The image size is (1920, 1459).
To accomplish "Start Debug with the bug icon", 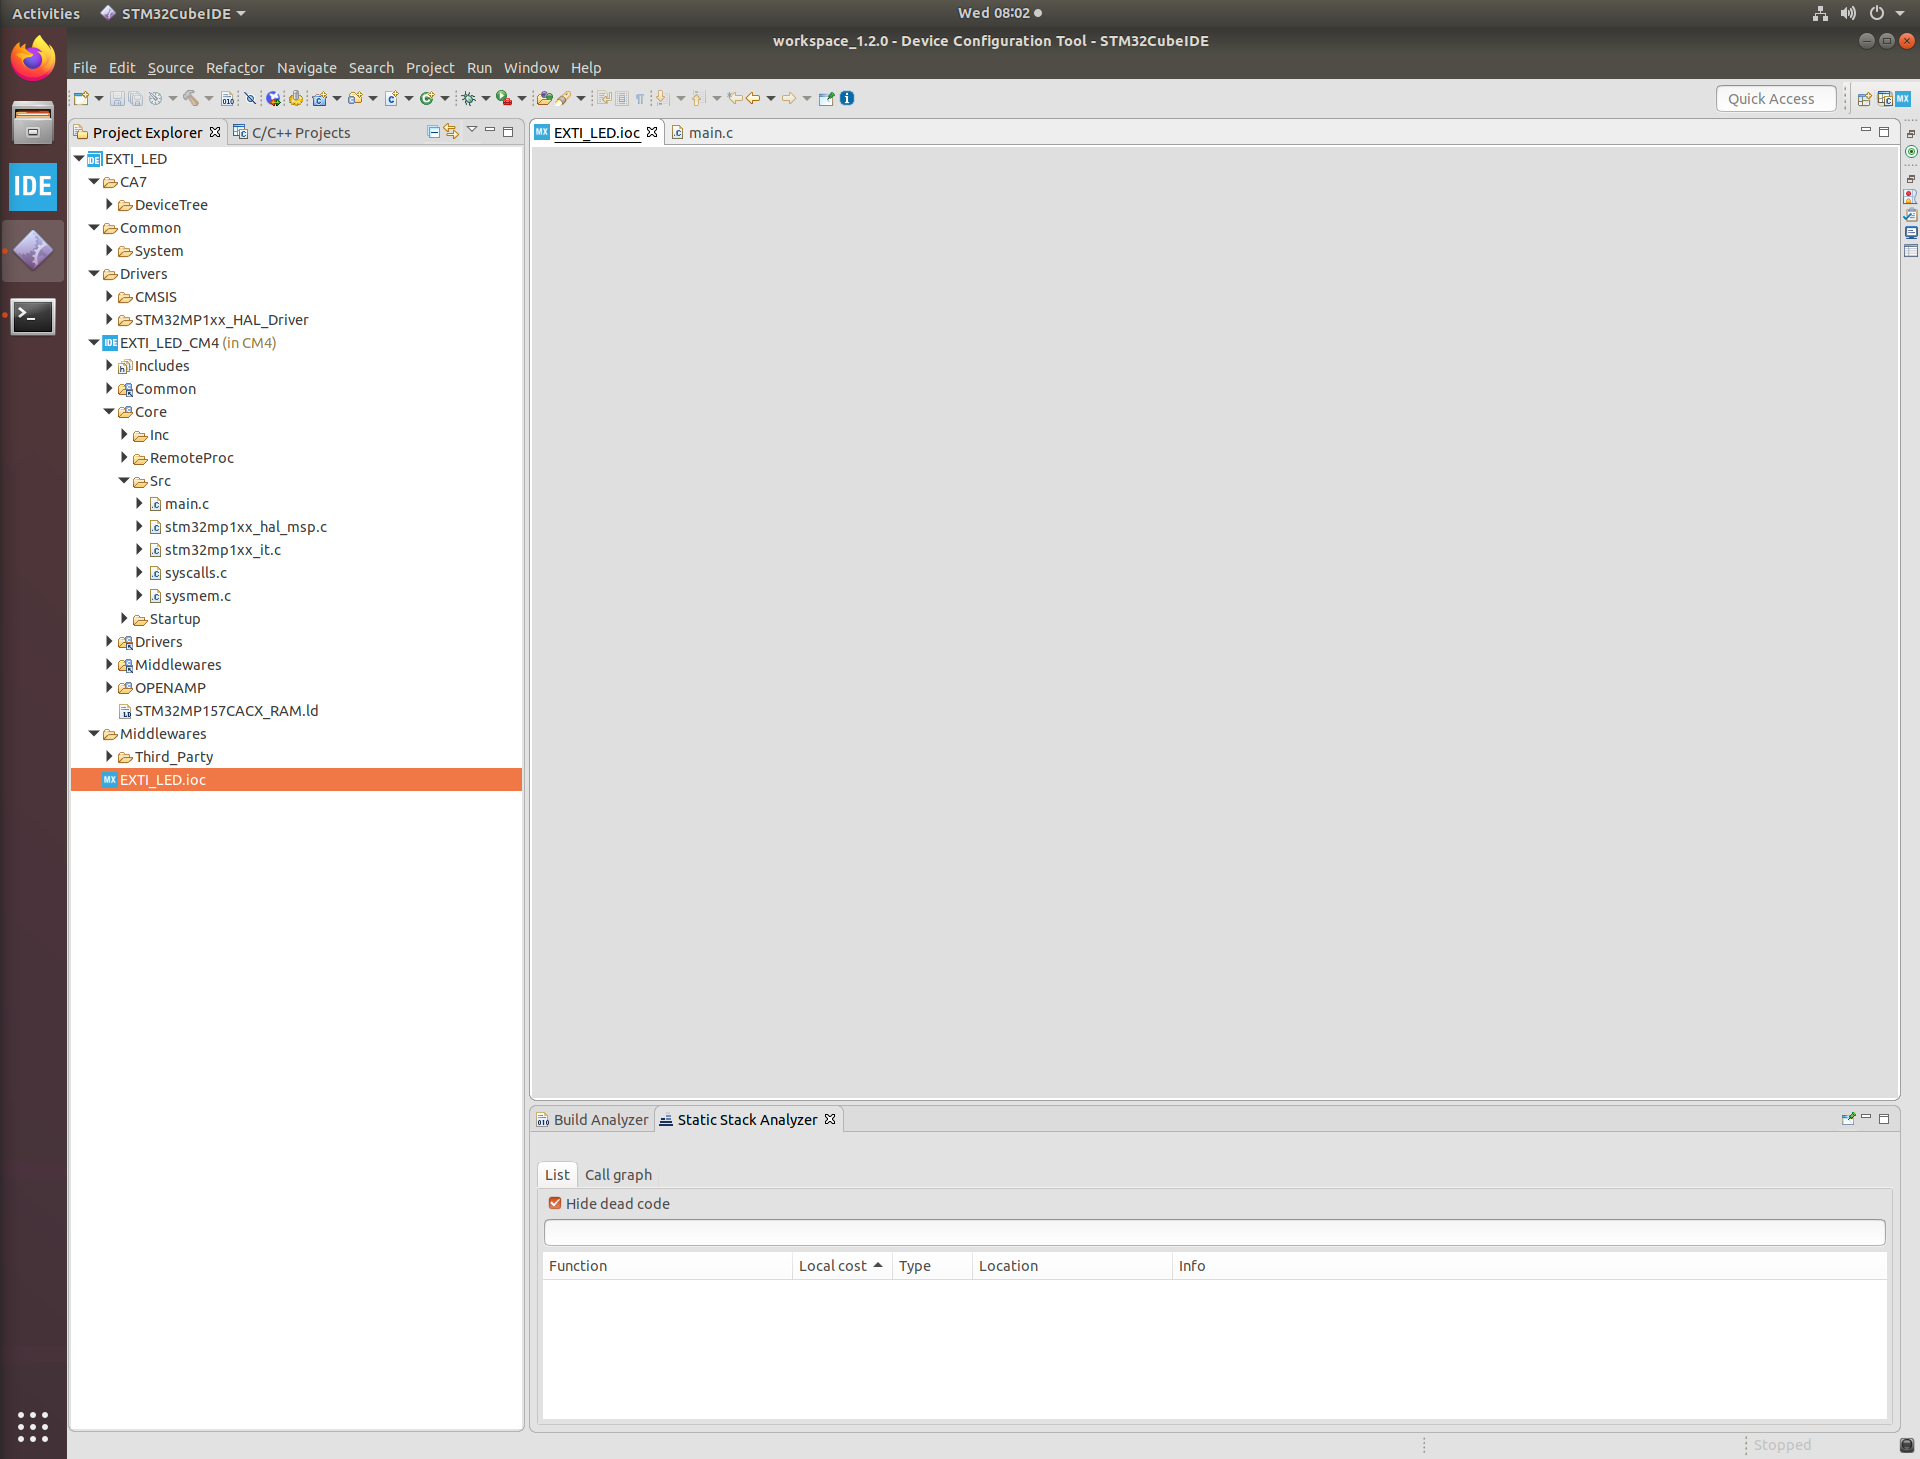I will 468,98.
